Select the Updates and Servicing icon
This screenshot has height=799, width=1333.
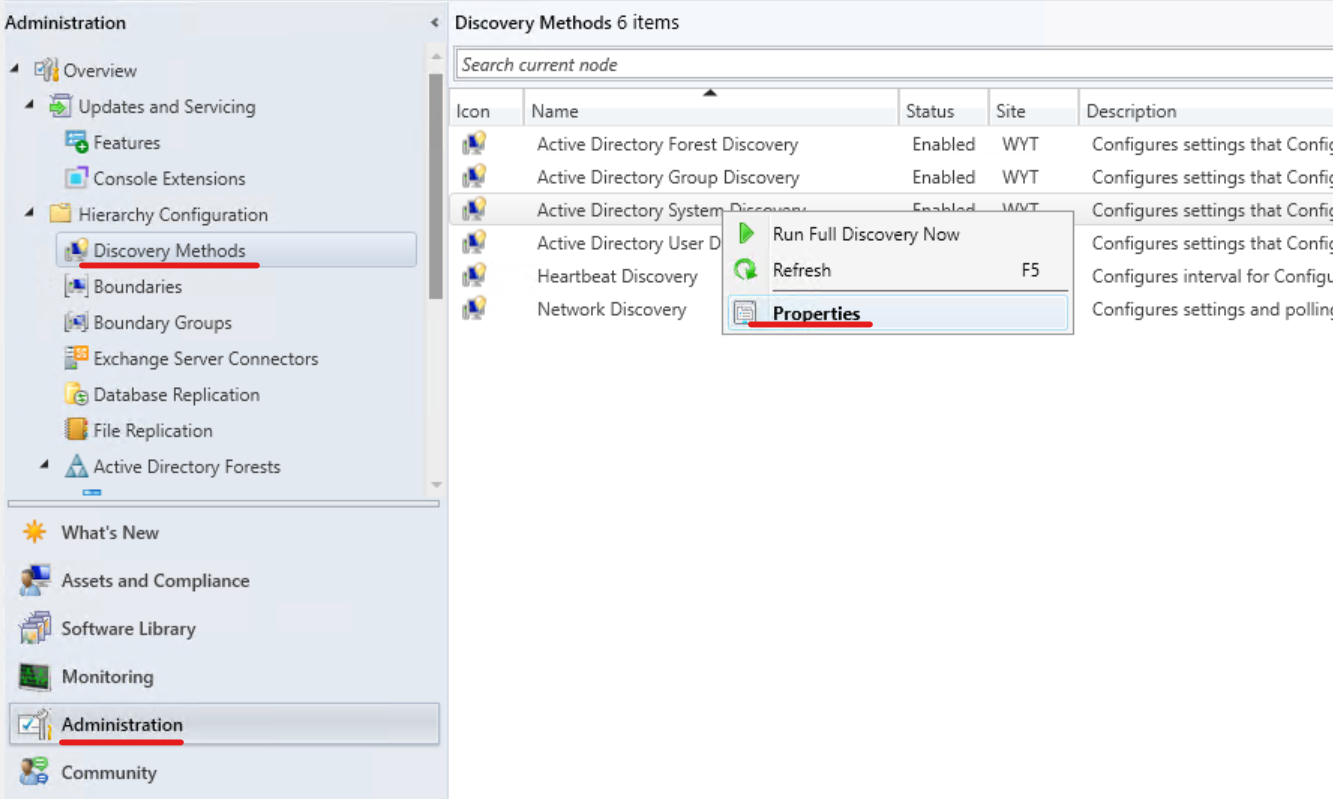[60, 106]
